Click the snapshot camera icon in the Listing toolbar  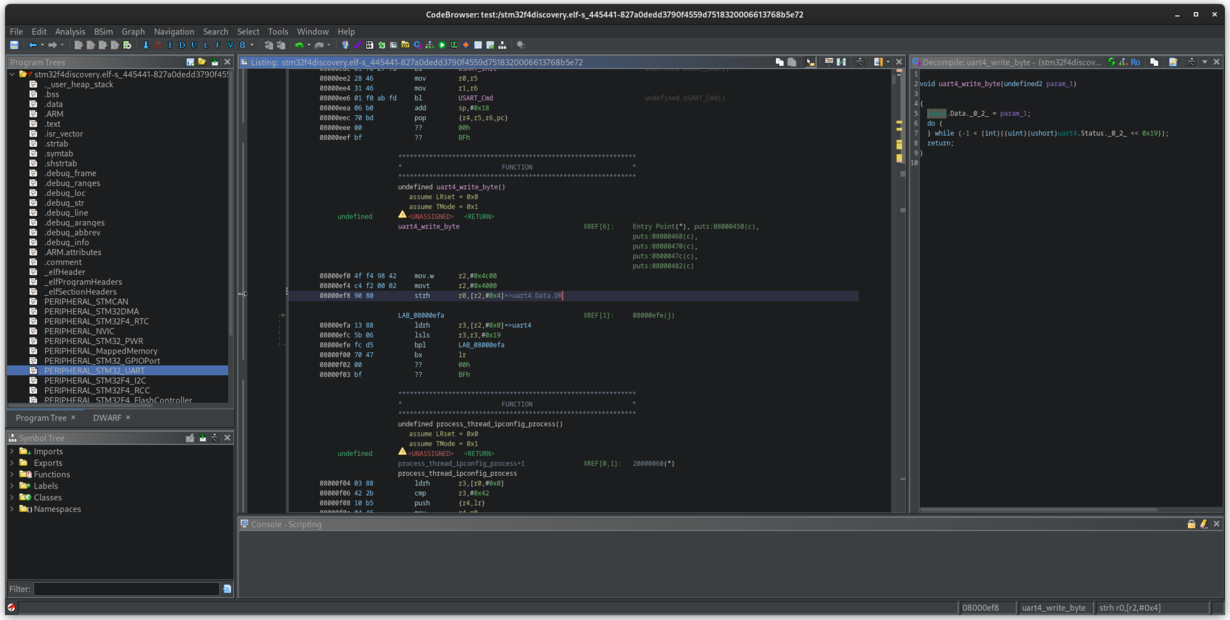(861, 62)
